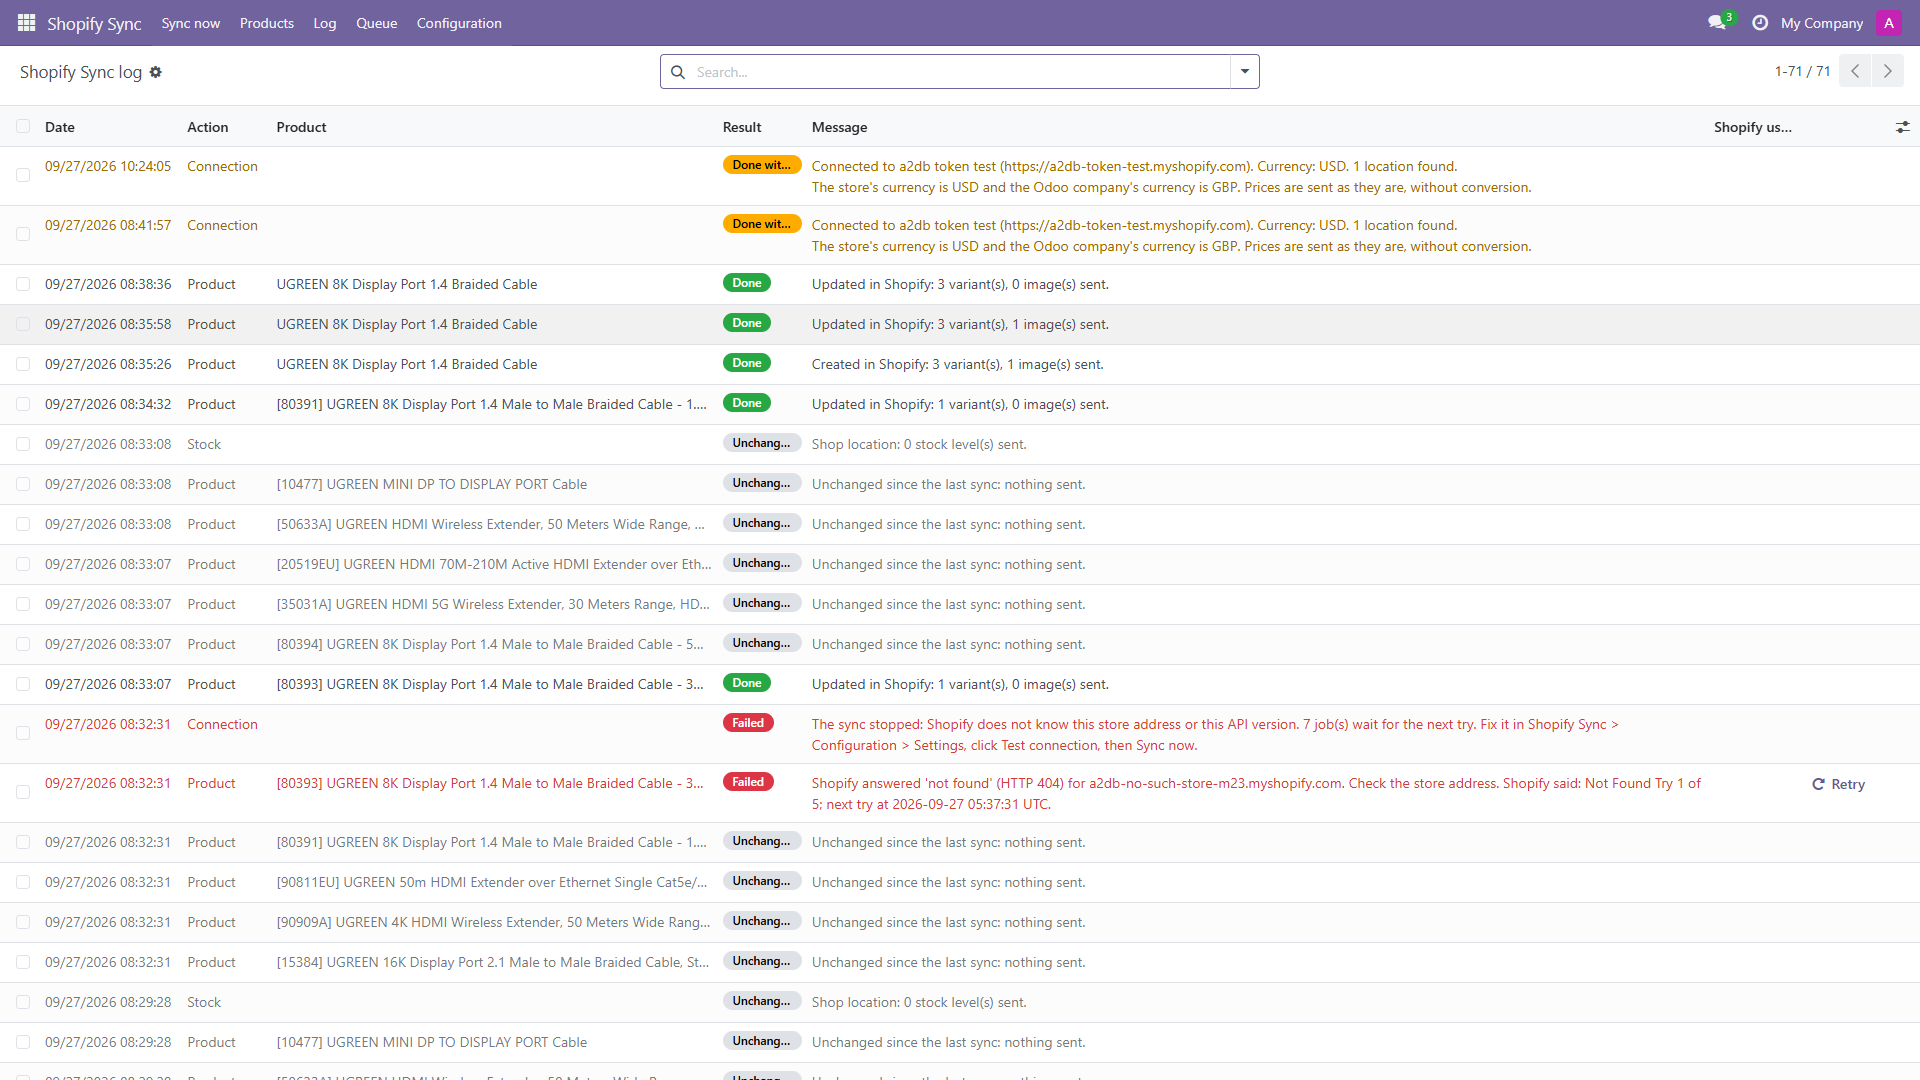1920x1080 pixels.
Task: Click Retry on the failed 80393 product row
Action: 1838,784
